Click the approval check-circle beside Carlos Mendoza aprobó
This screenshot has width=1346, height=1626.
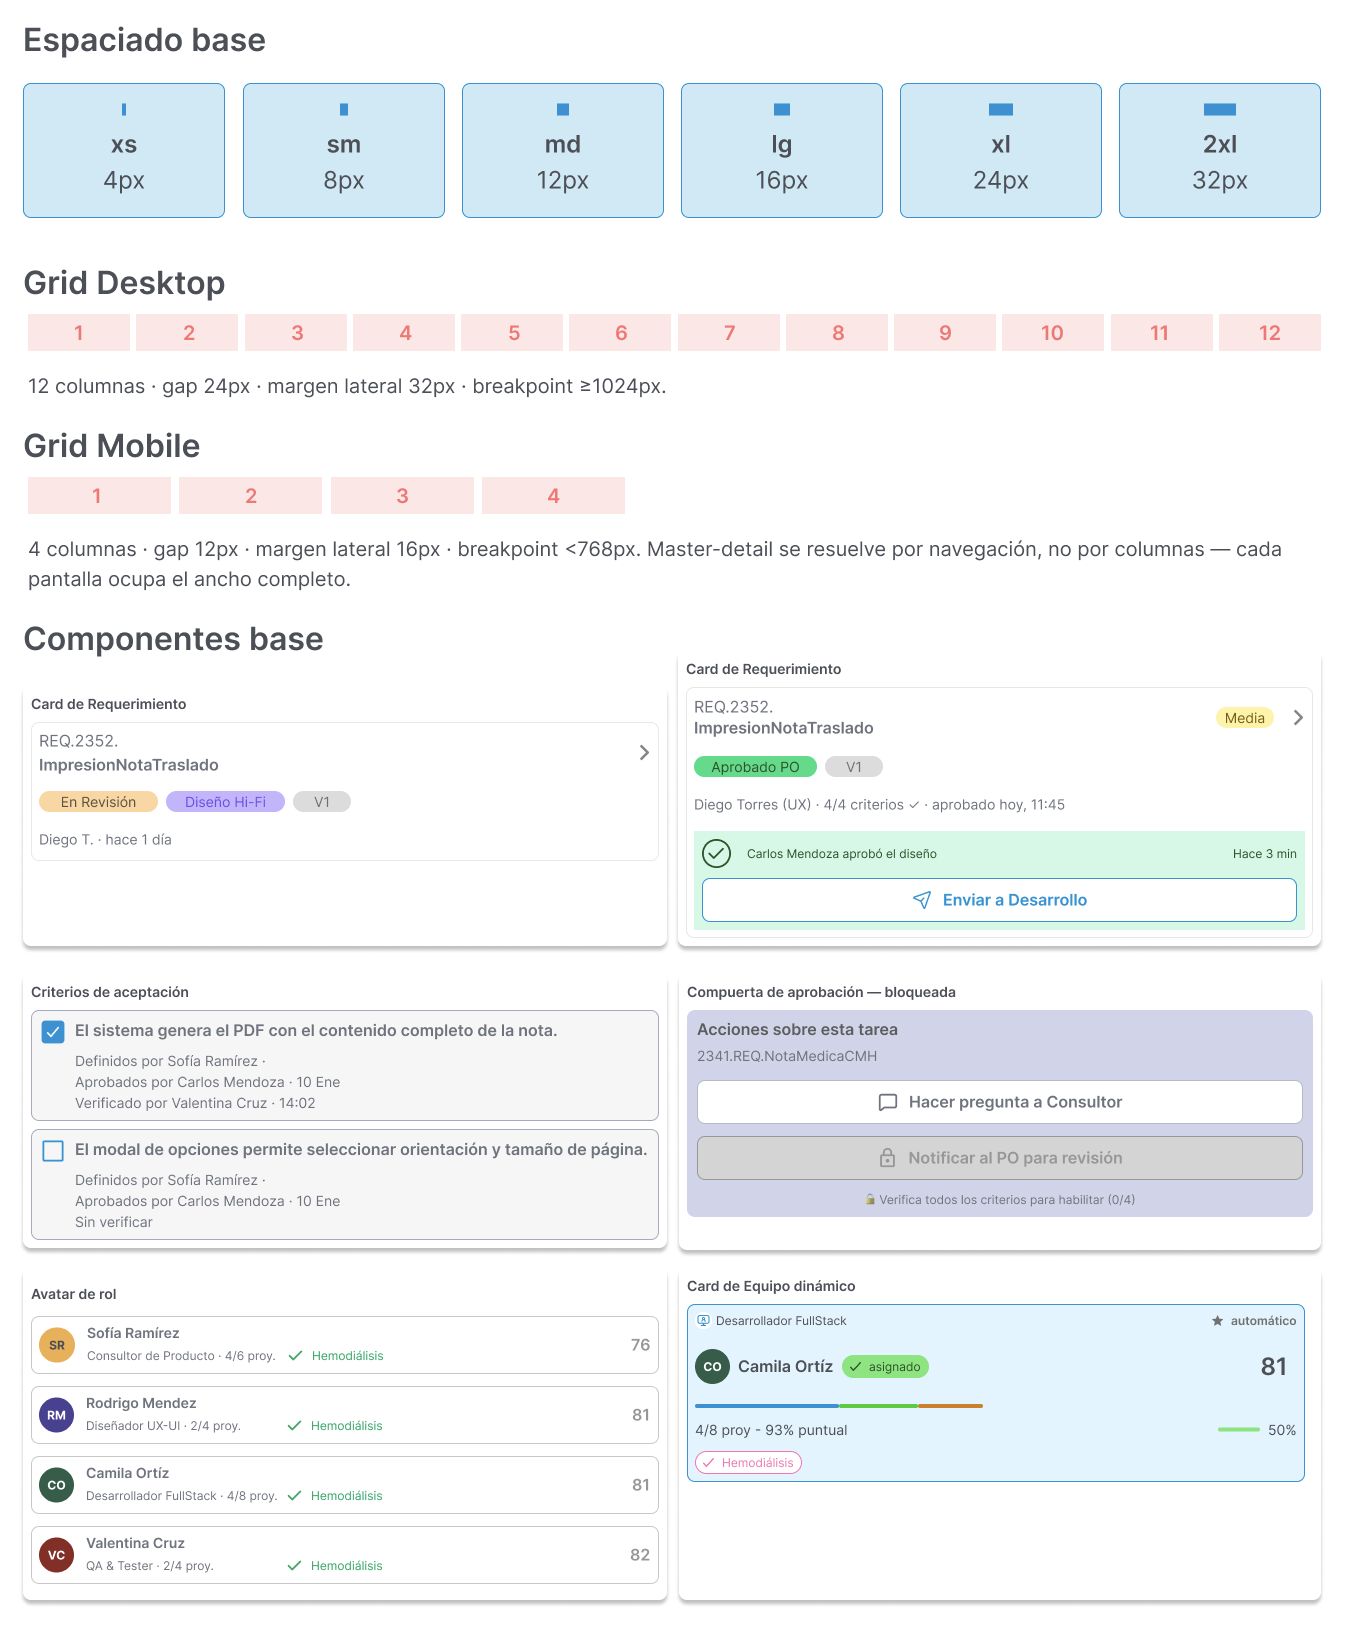pyautogui.click(x=716, y=853)
